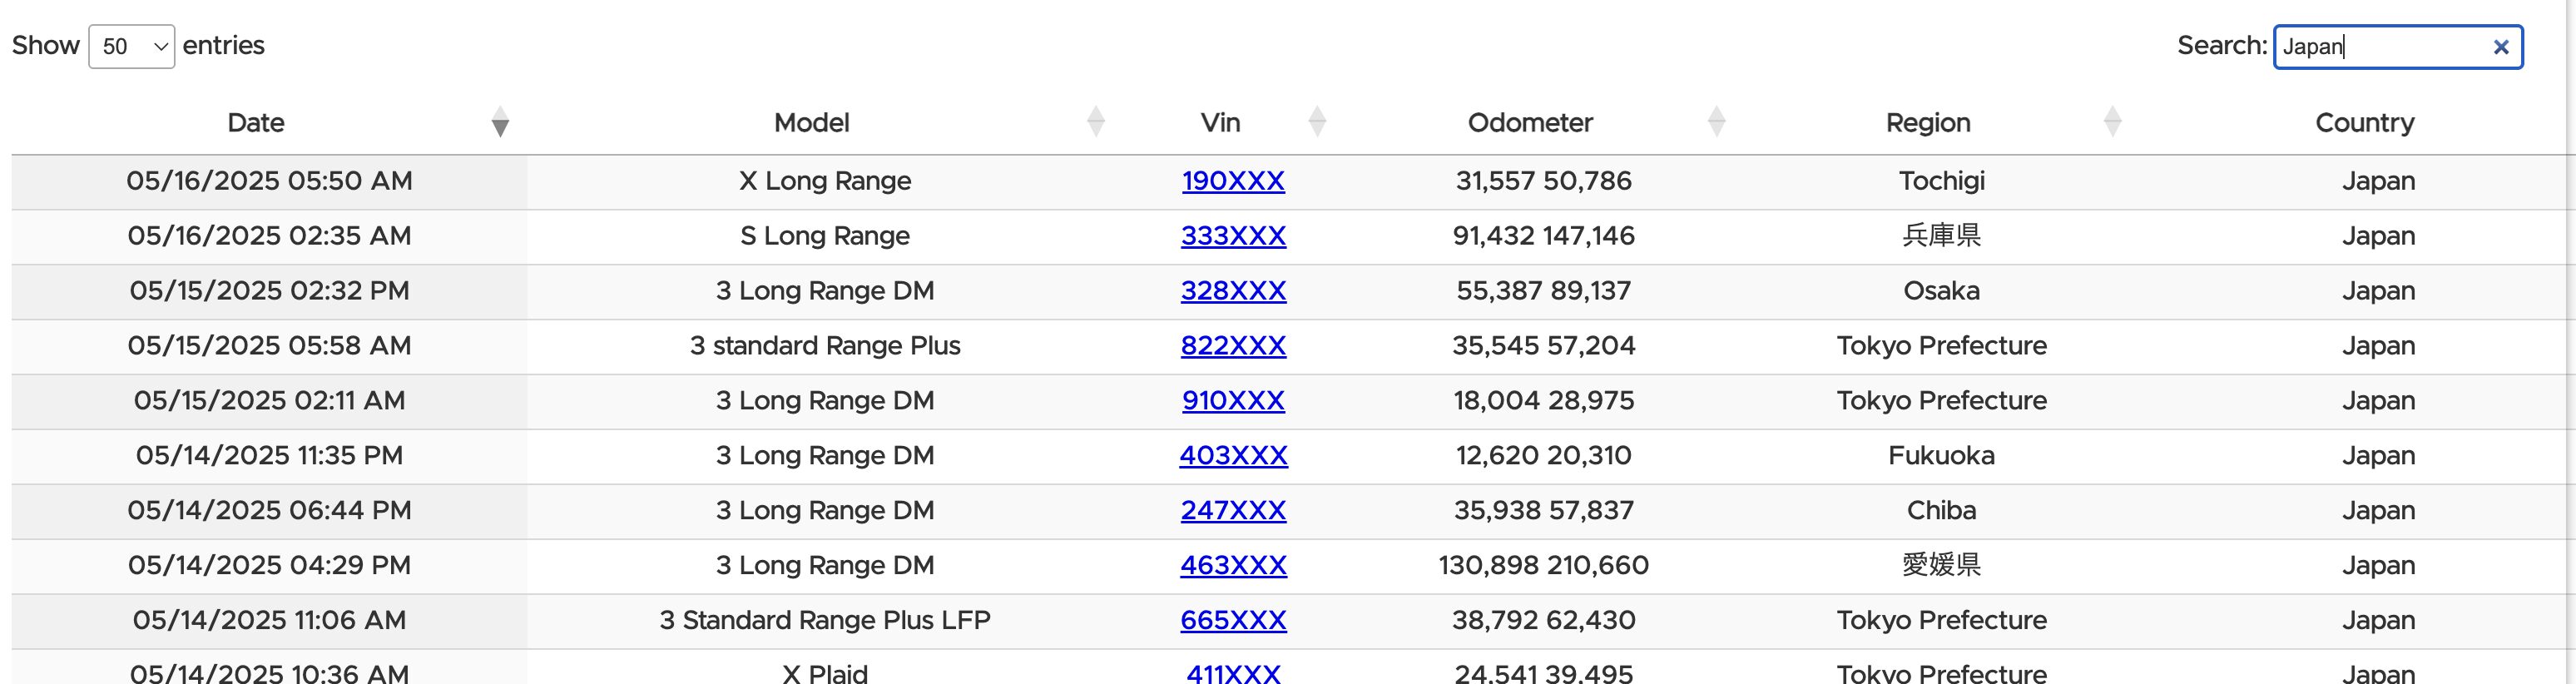Open VIN link 328XXX
This screenshot has width=2576, height=684.
click(x=1233, y=291)
